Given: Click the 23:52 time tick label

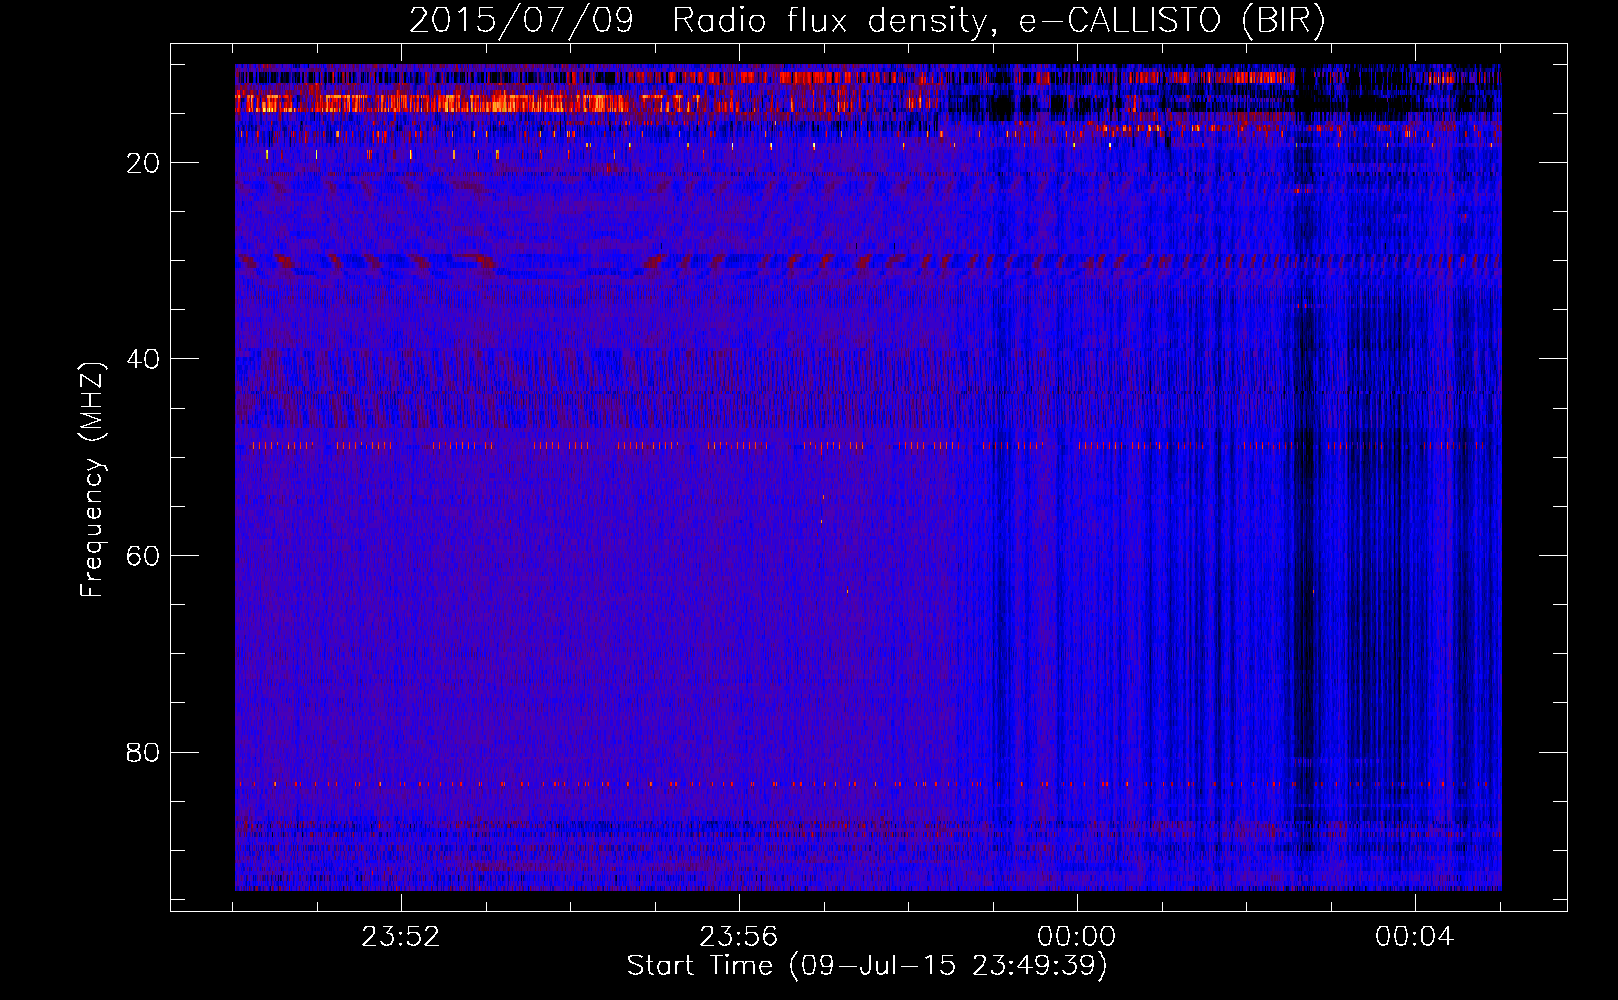Looking at the screenshot, I should (x=401, y=937).
